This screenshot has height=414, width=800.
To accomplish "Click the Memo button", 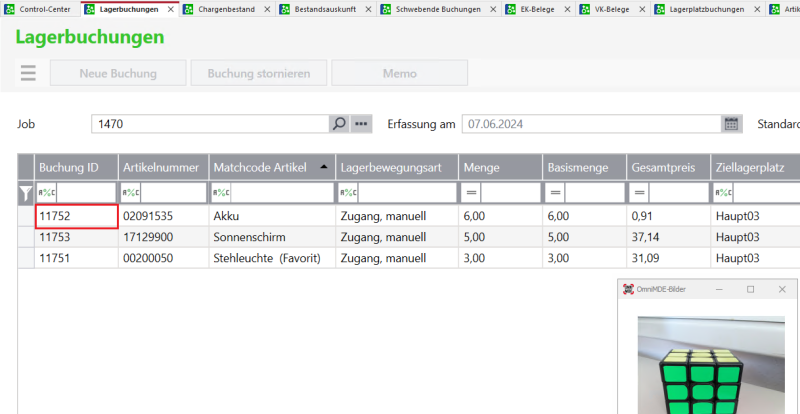I will [x=399, y=73].
